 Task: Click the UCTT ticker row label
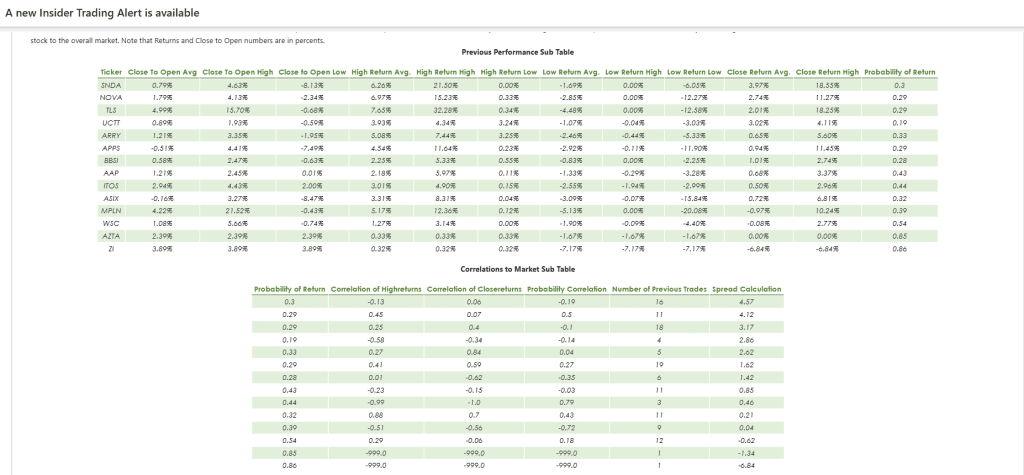tap(110, 122)
